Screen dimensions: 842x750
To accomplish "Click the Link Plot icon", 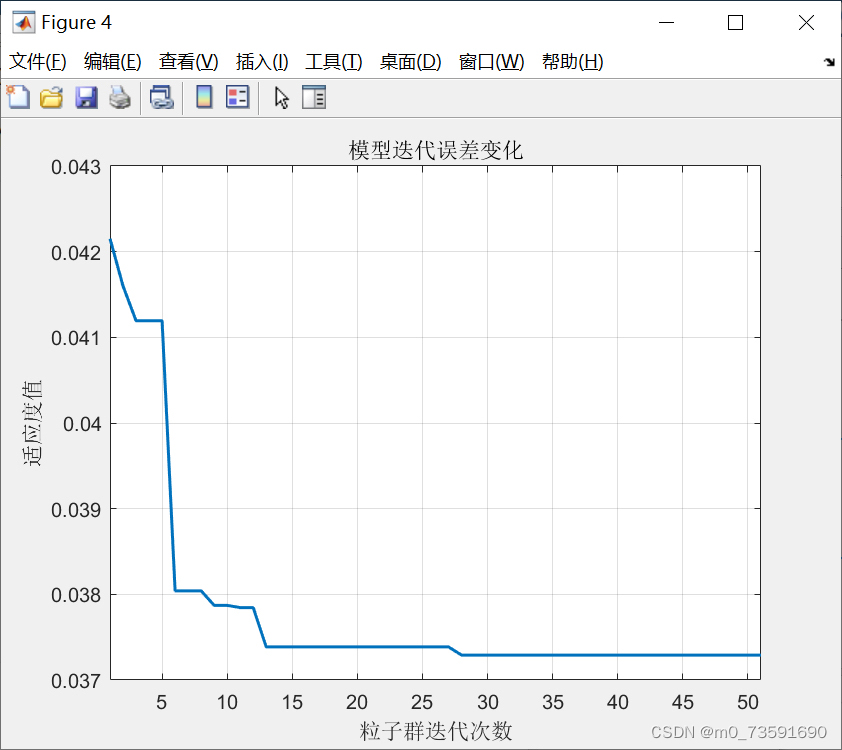I will click(162, 97).
